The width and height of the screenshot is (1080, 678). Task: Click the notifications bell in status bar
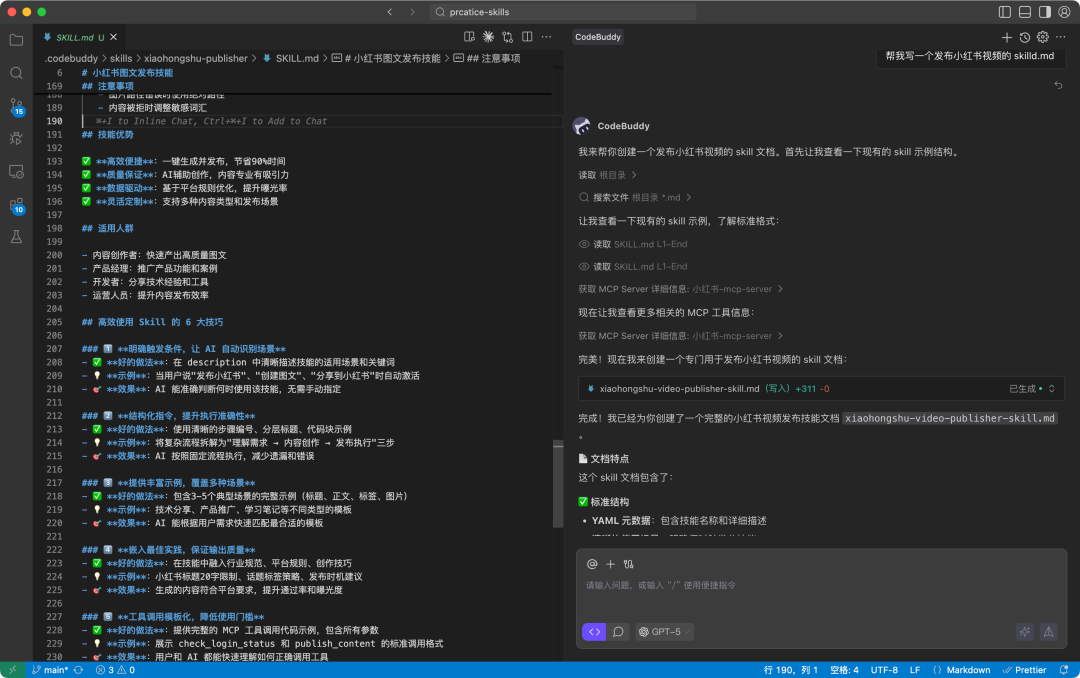pyautogui.click(x=1064, y=670)
